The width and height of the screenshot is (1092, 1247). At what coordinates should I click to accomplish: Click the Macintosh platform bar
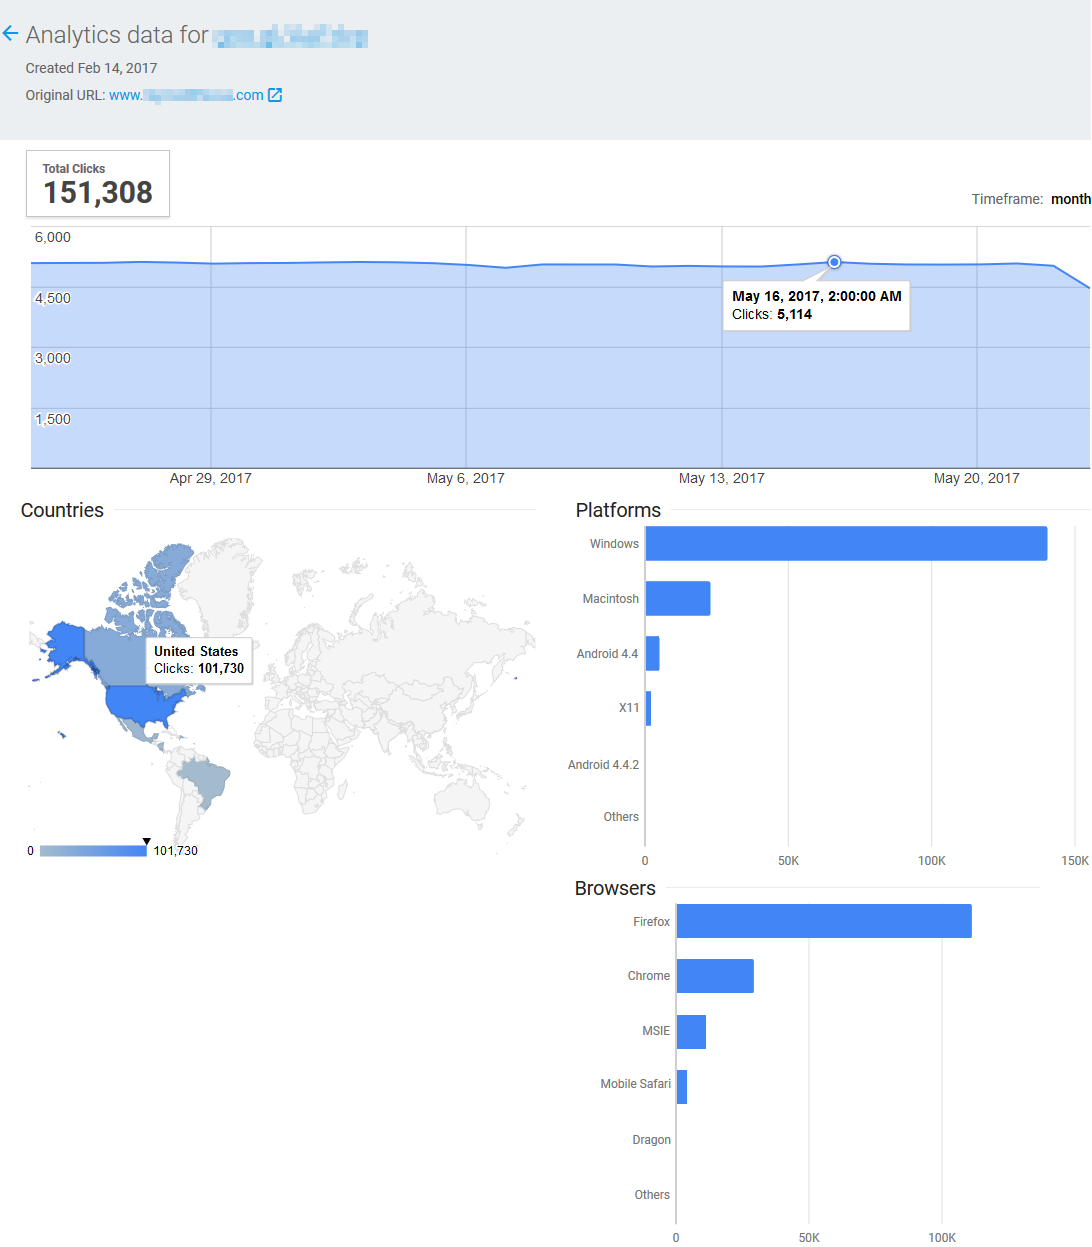(x=678, y=598)
